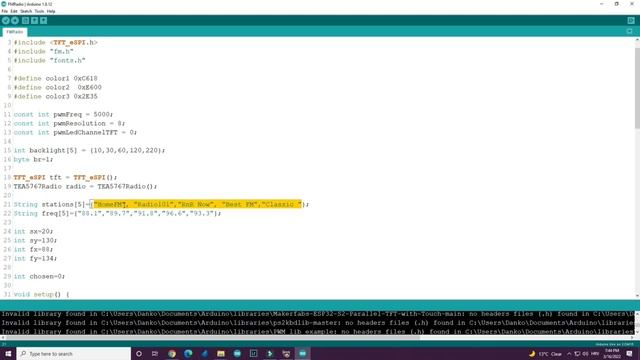Screen dimensions: 640x360
Task: Open the weather widget showing Clear
Action: 546,353
